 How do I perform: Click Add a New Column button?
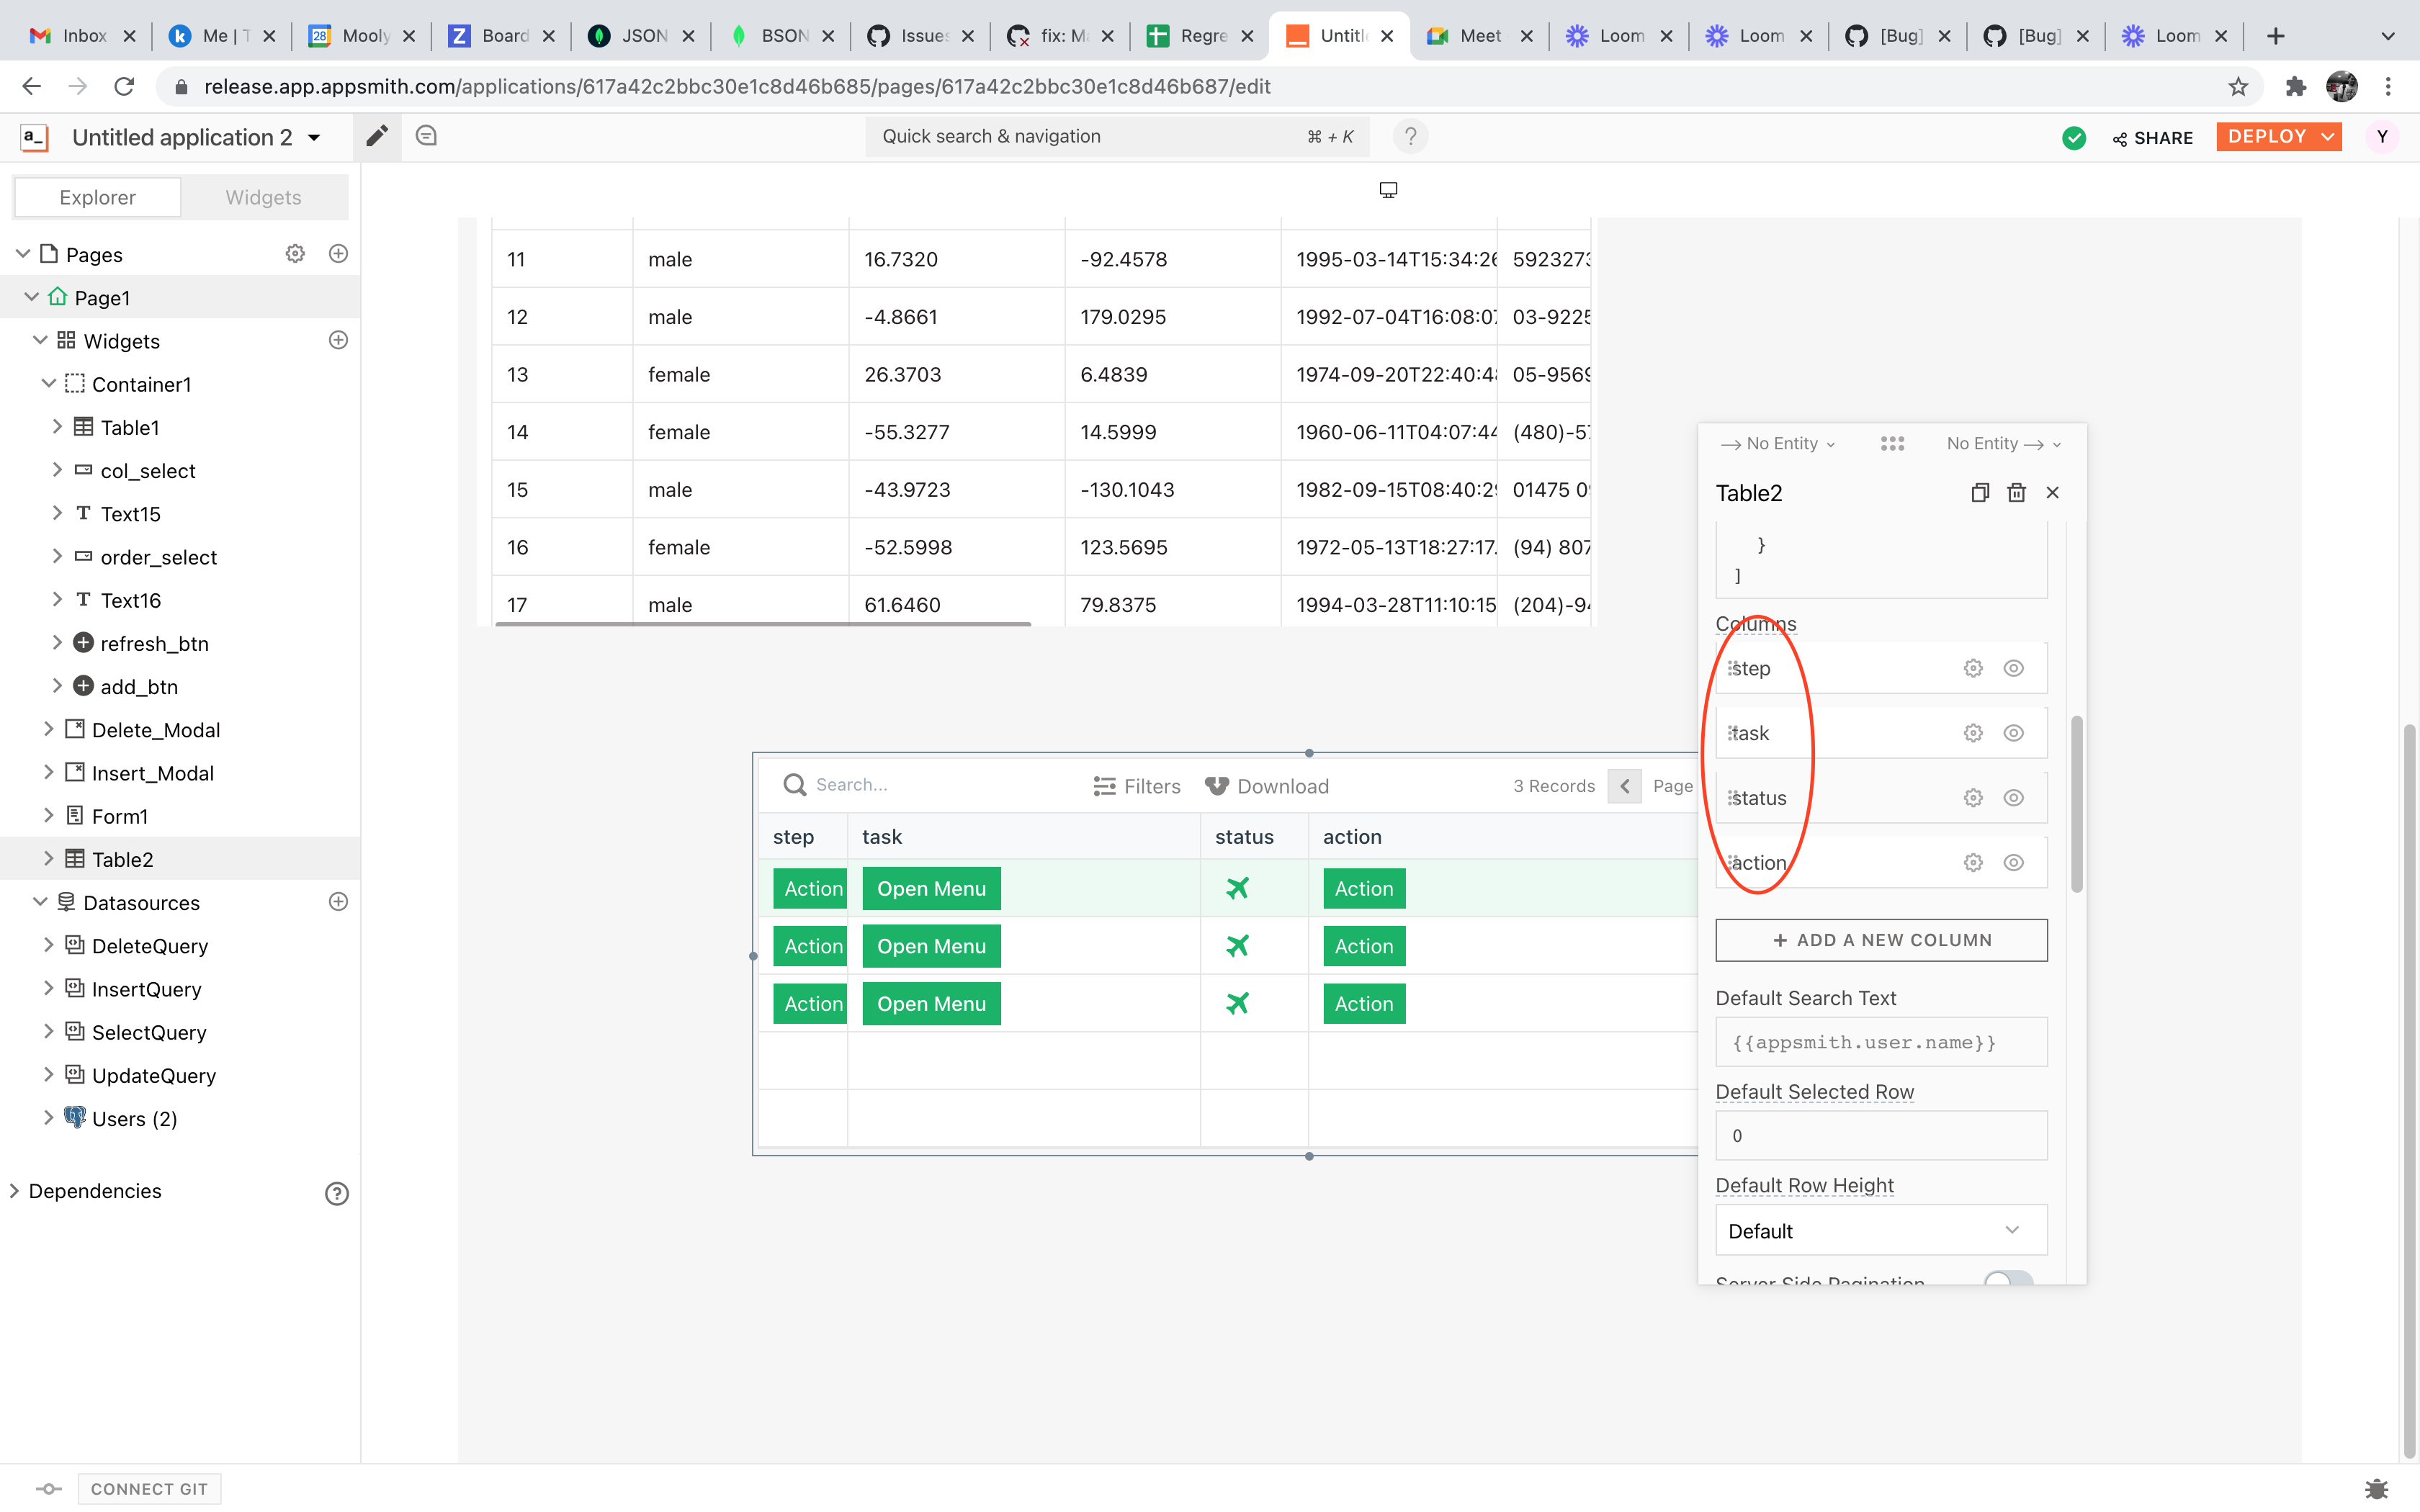[x=1880, y=940]
